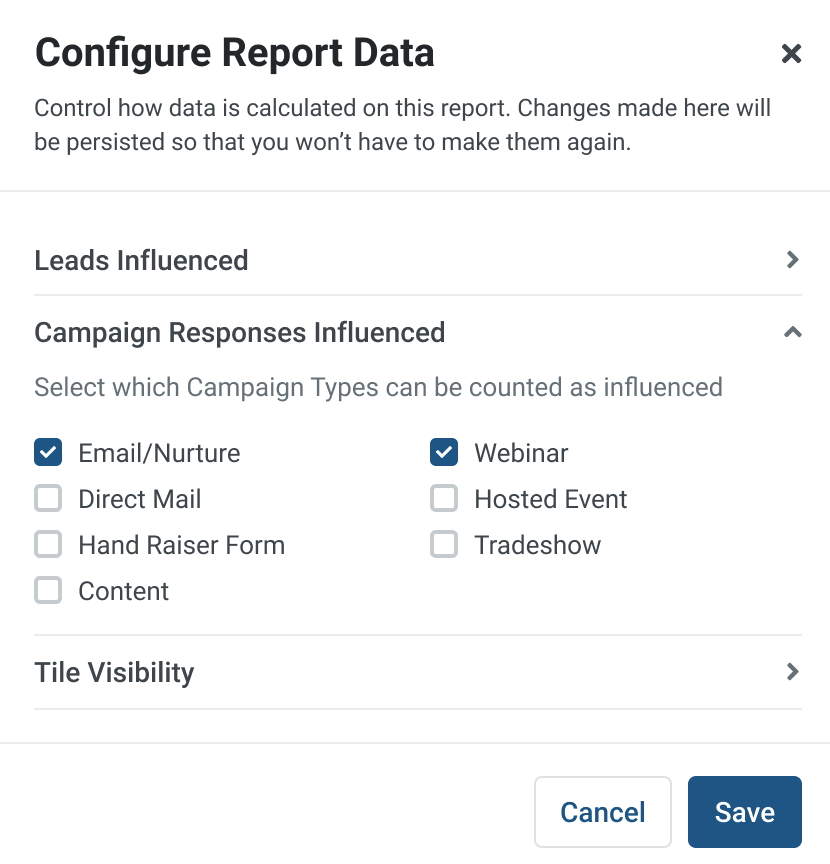Click the Campaign Responses Influenced heading
Image resolution: width=830 pixels, height=864 pixels.
240,333
